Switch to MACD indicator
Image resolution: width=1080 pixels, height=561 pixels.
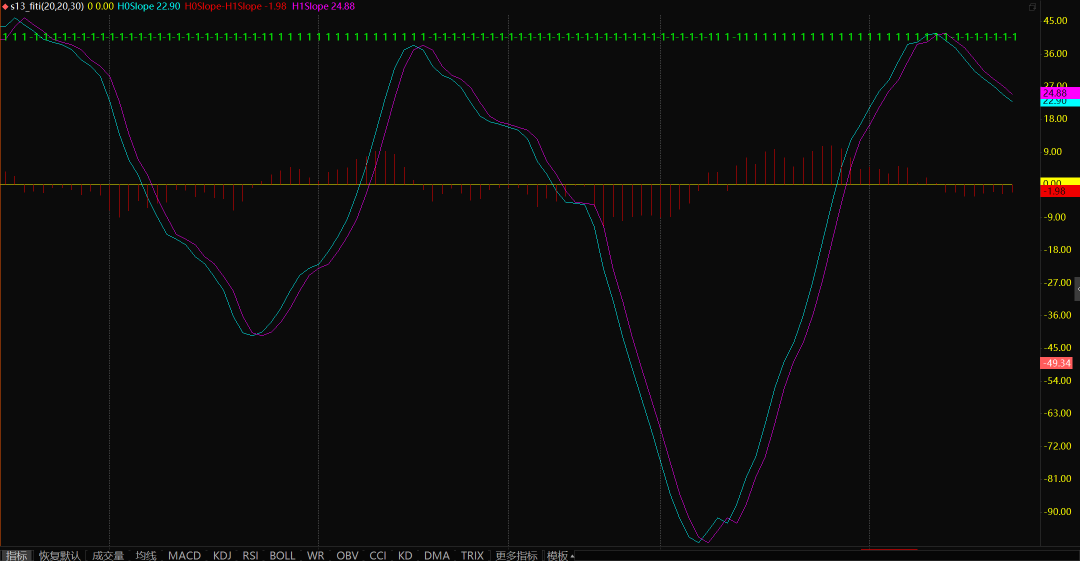[x=185, y=555]
